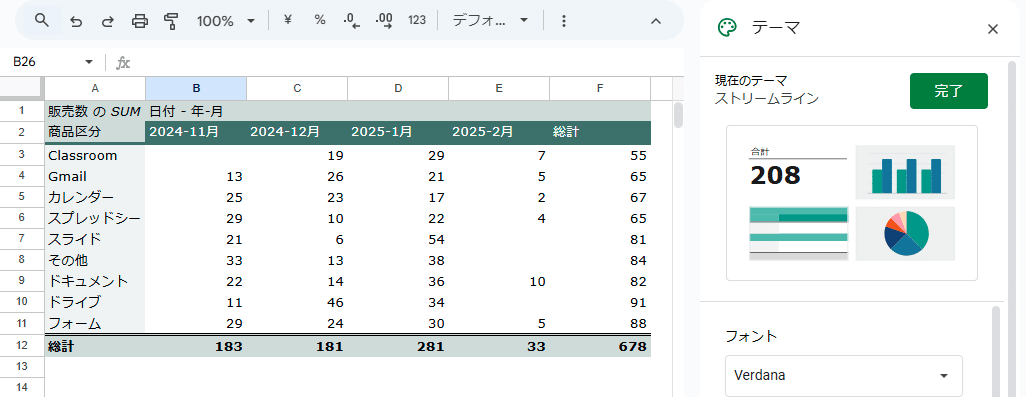Print the spreadsheet
This screenshot has height=397, width=1026.
[x=139, y=21]
